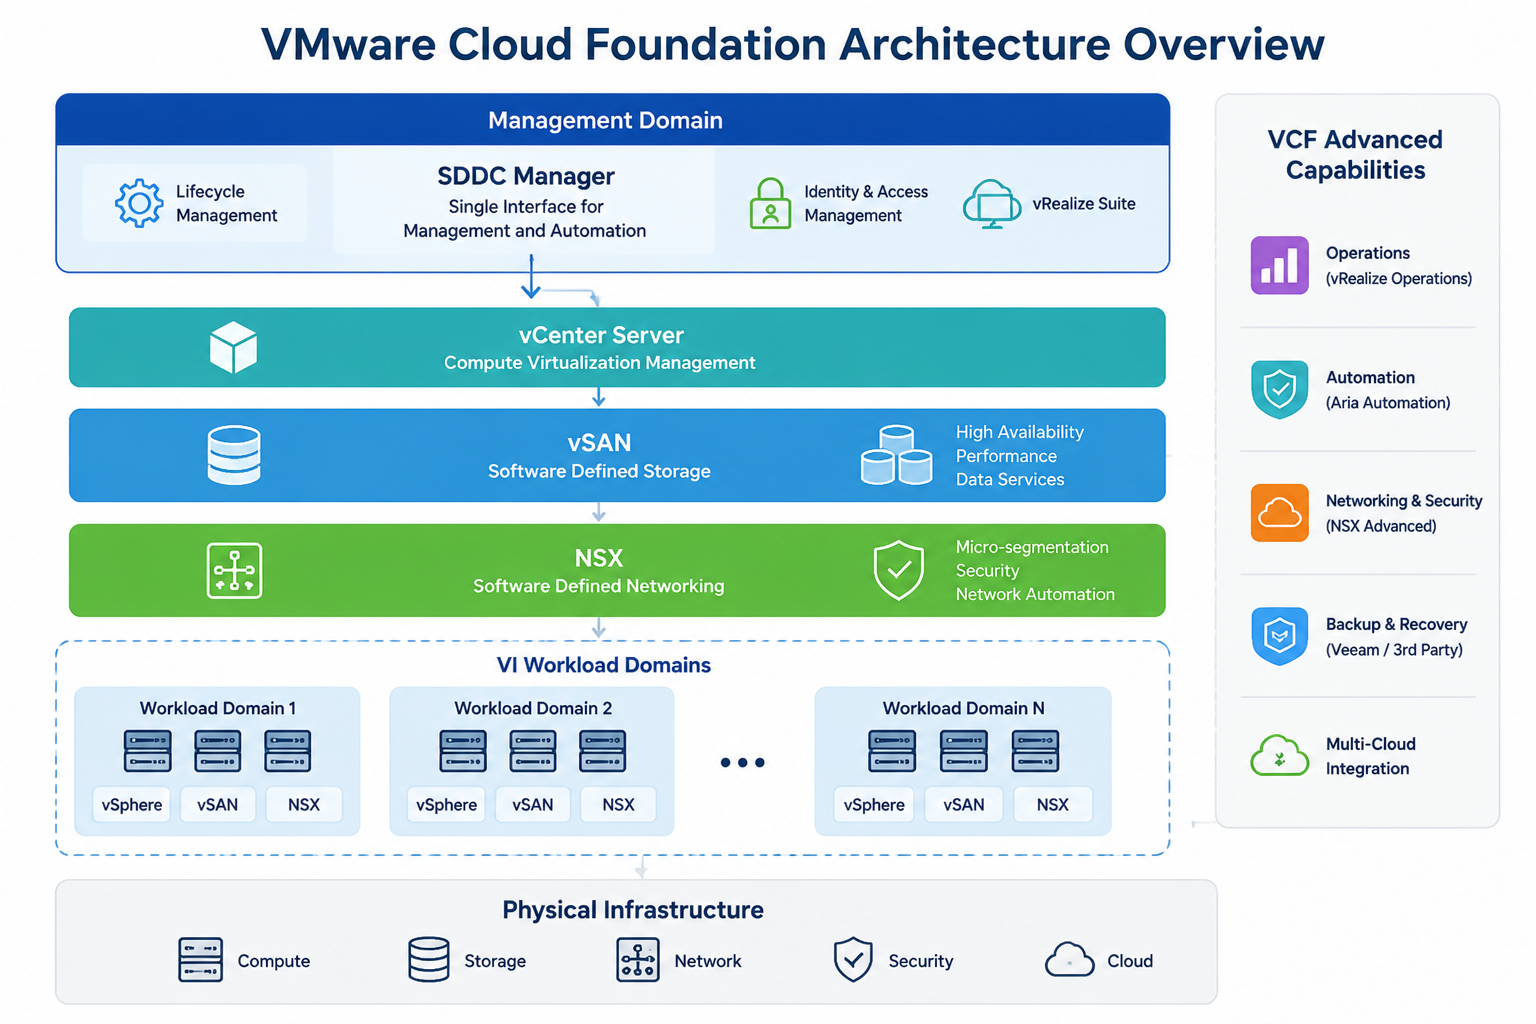The height and width of the screenshot is (1024, 1536).
Task: Click the NSX network topology icon
Action: pos(234,571)
